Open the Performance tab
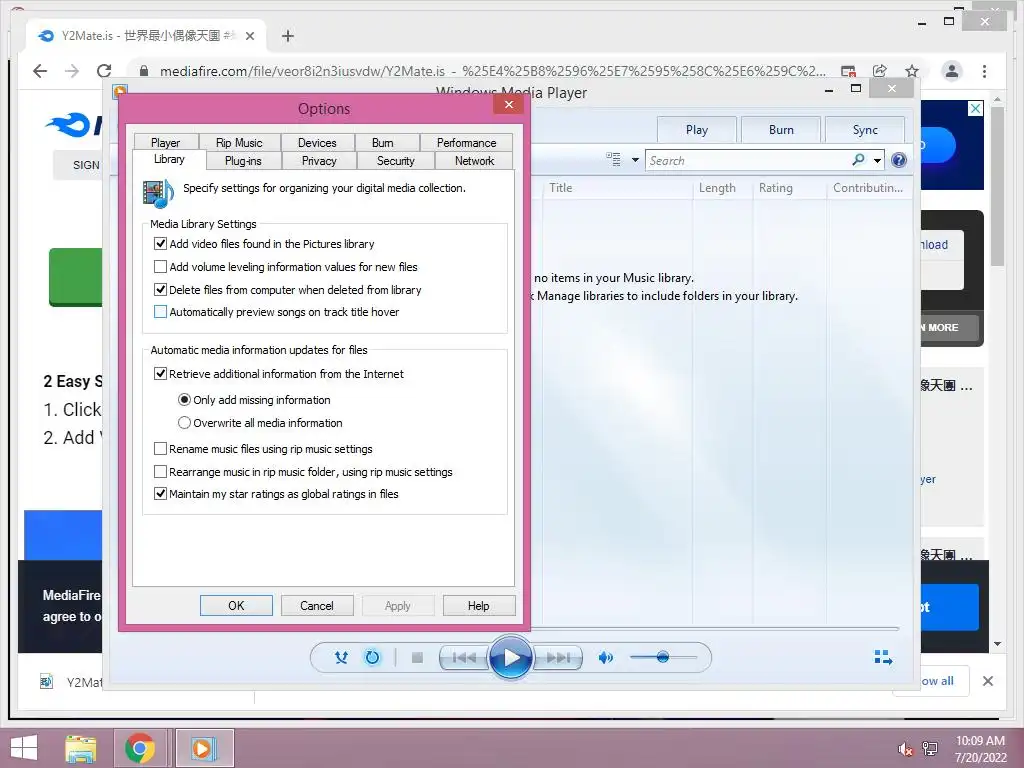Viewport: 1024px width, 768px height. pyautogui.click(x=466, y=142)
